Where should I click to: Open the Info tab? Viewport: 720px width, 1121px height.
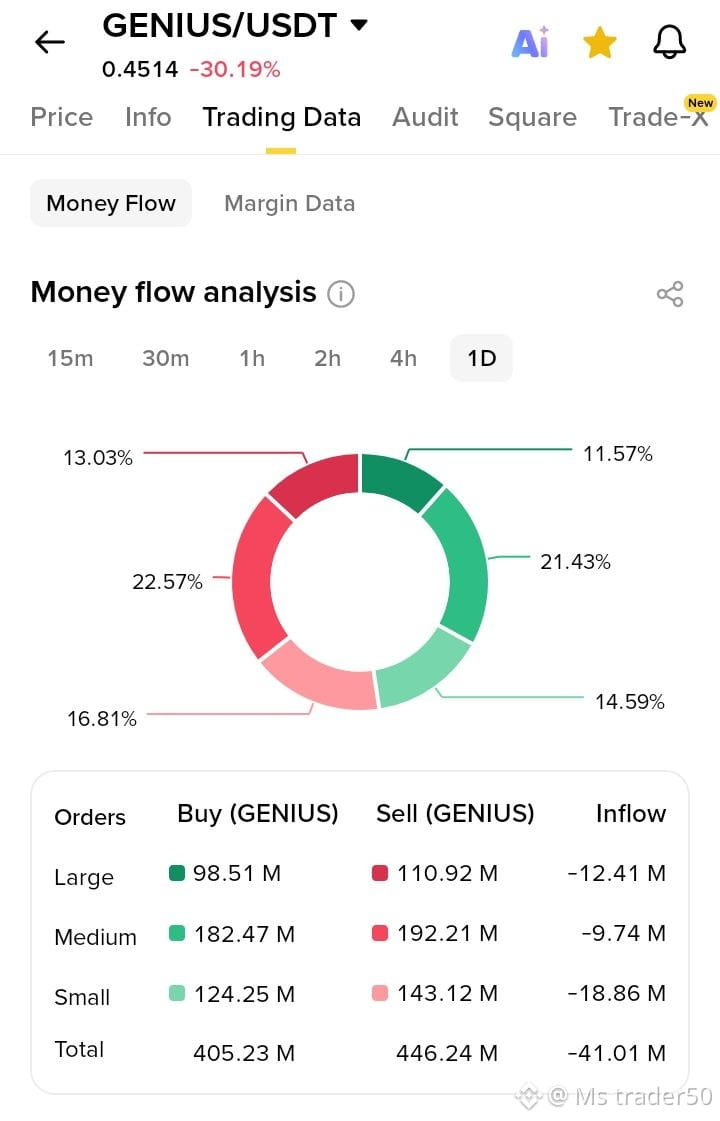click(x=148, y=117)
